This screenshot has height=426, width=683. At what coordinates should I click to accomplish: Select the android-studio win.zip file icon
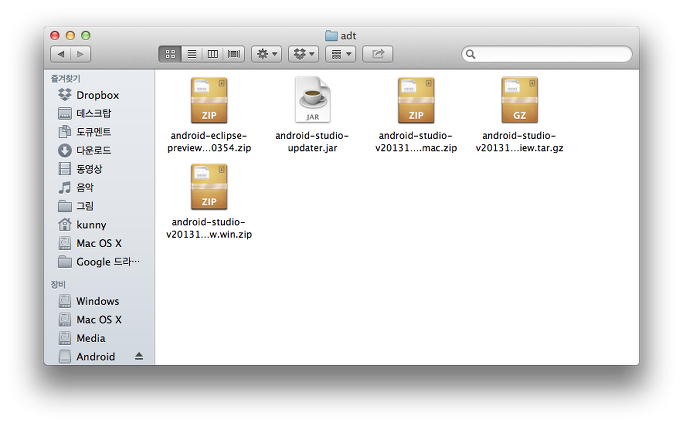tap(209, 187)
